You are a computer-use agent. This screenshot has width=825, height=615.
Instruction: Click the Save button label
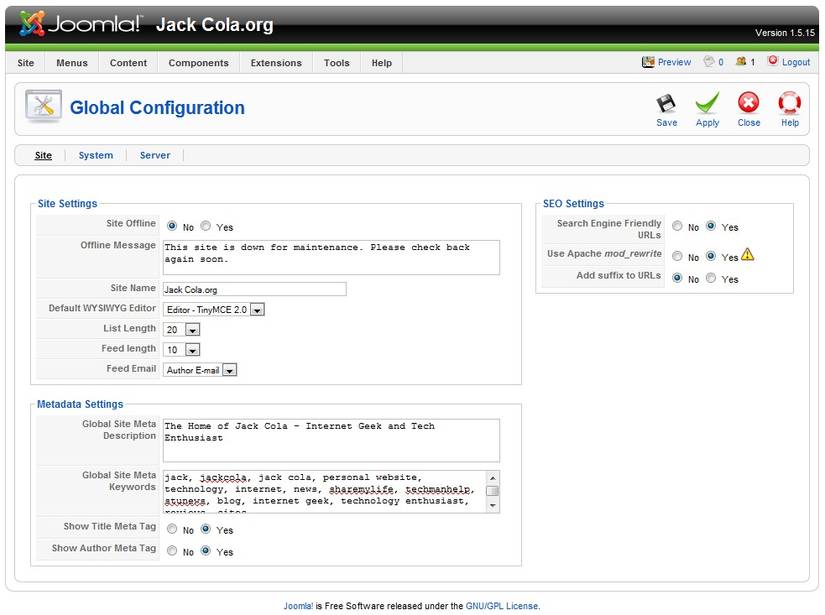(x=667, y=123)
